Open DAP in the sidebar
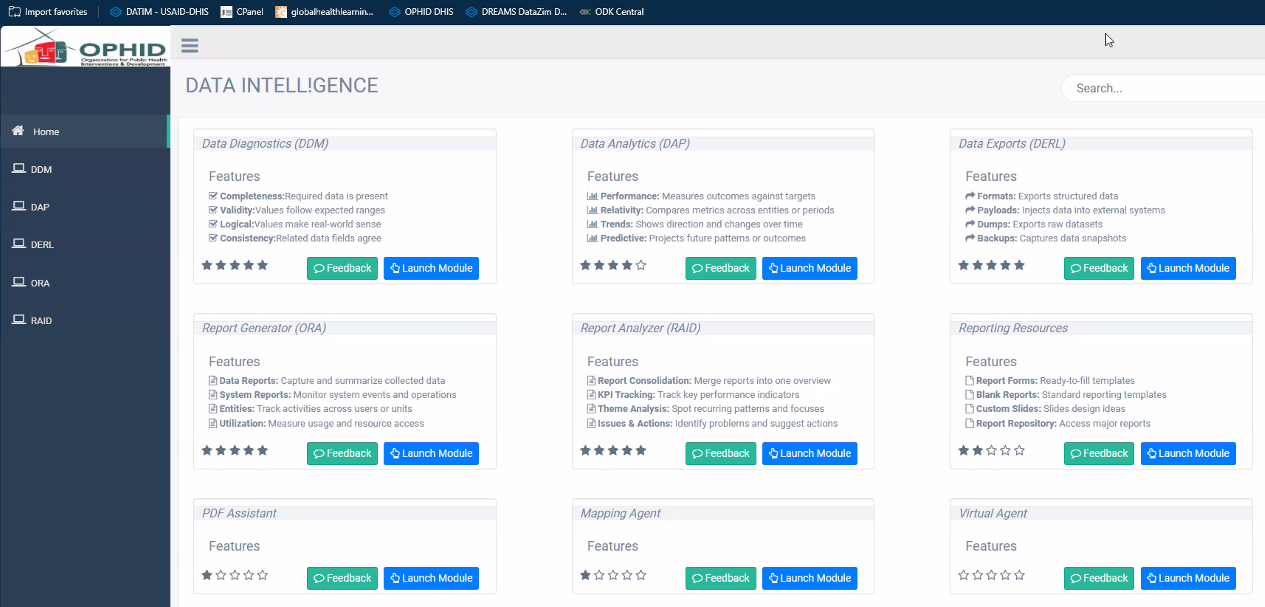 (84, 207)
